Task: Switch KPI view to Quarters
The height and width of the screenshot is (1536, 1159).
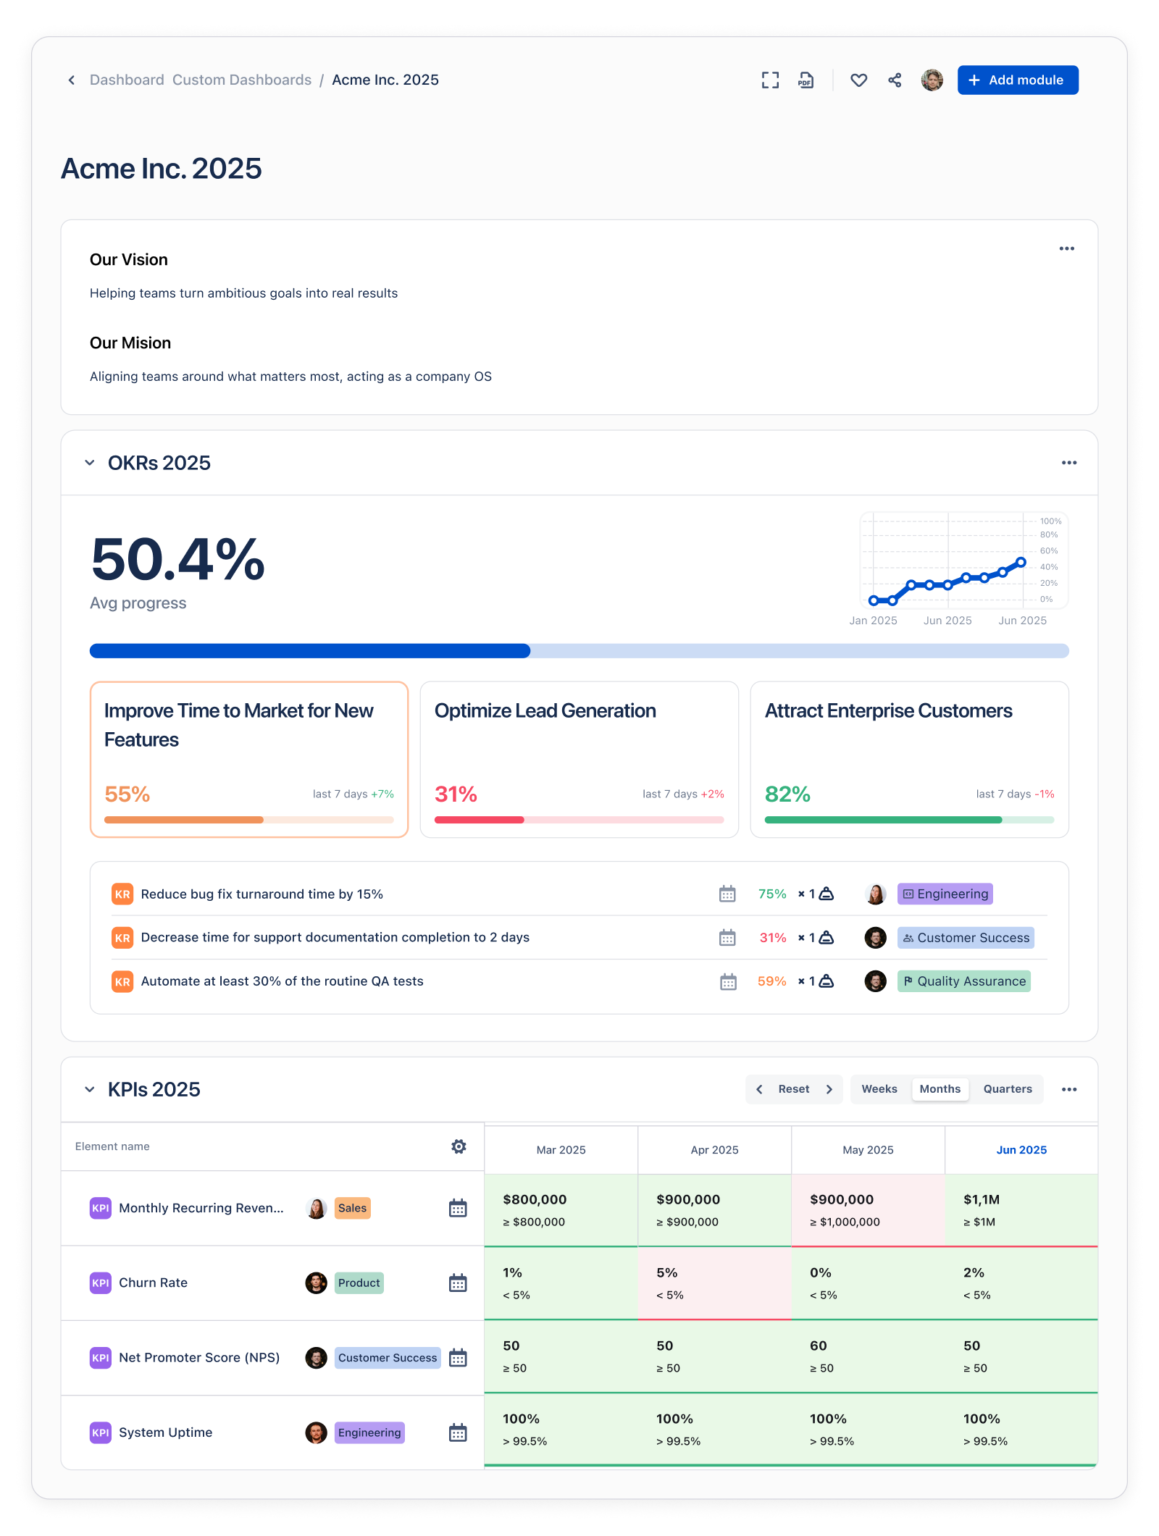Action: click(x=1007, y=1090)
